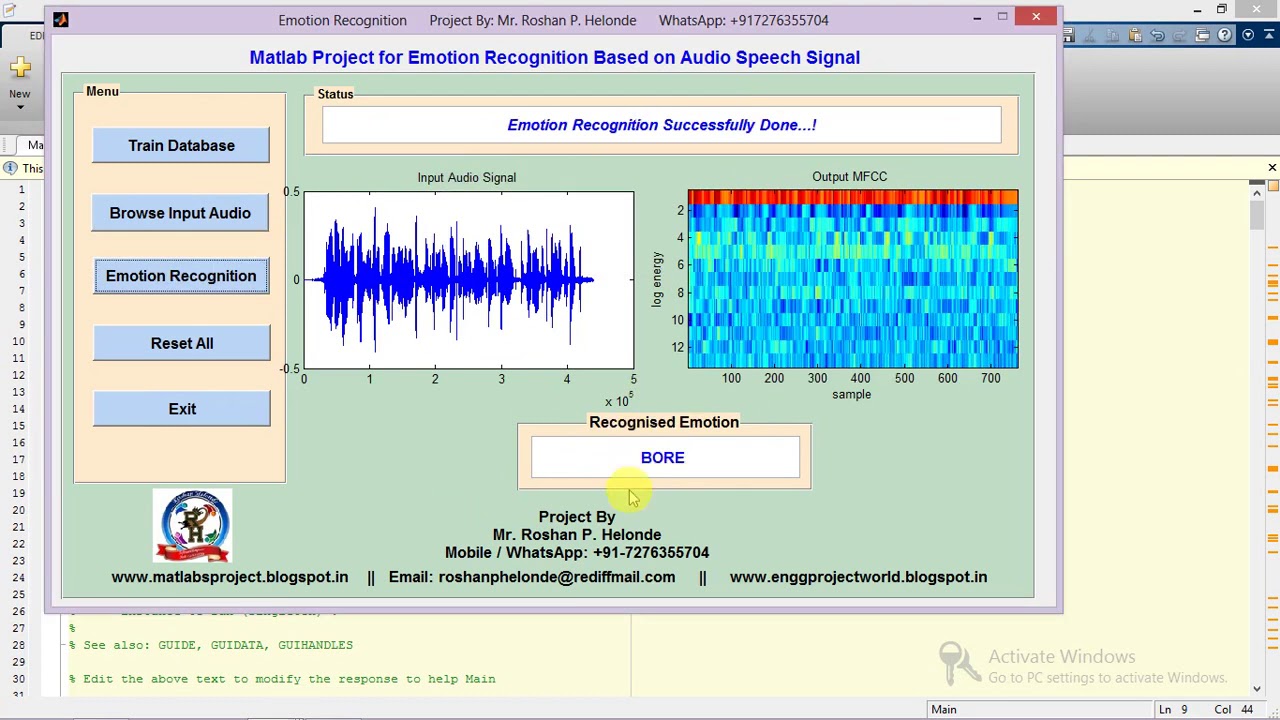Click the project logo image
Viewport: 1280px width, 720px height.
(192, 526)
